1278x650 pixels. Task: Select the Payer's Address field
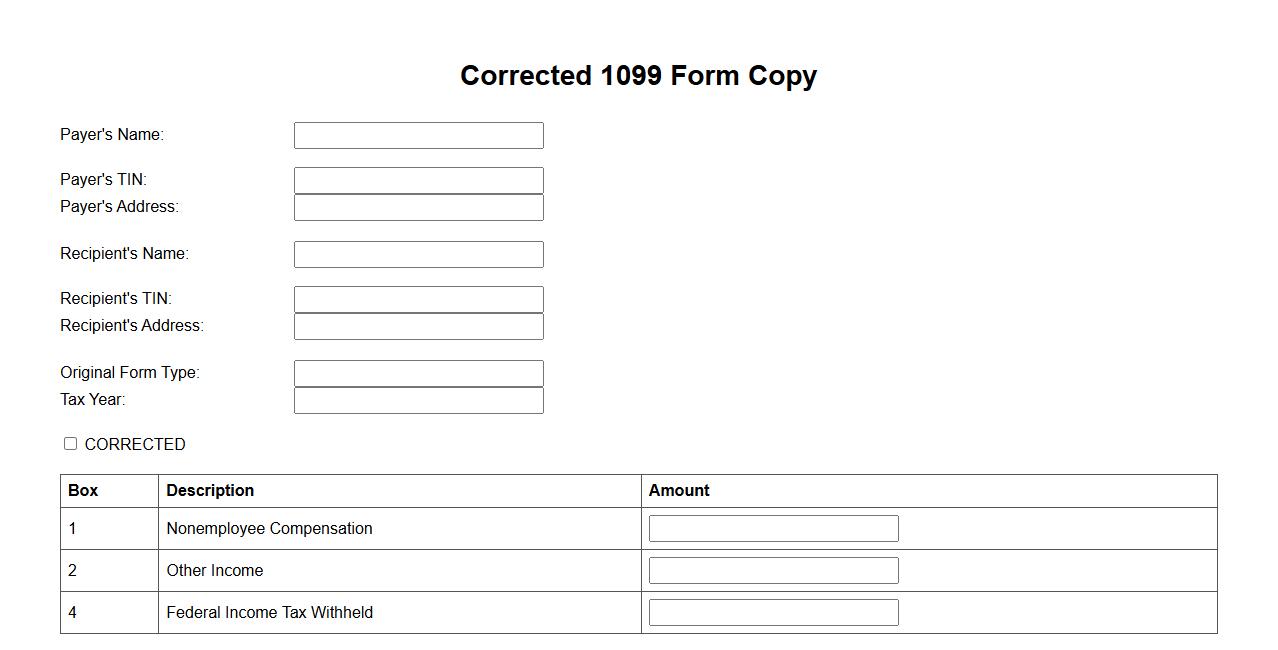pos(418,207)
